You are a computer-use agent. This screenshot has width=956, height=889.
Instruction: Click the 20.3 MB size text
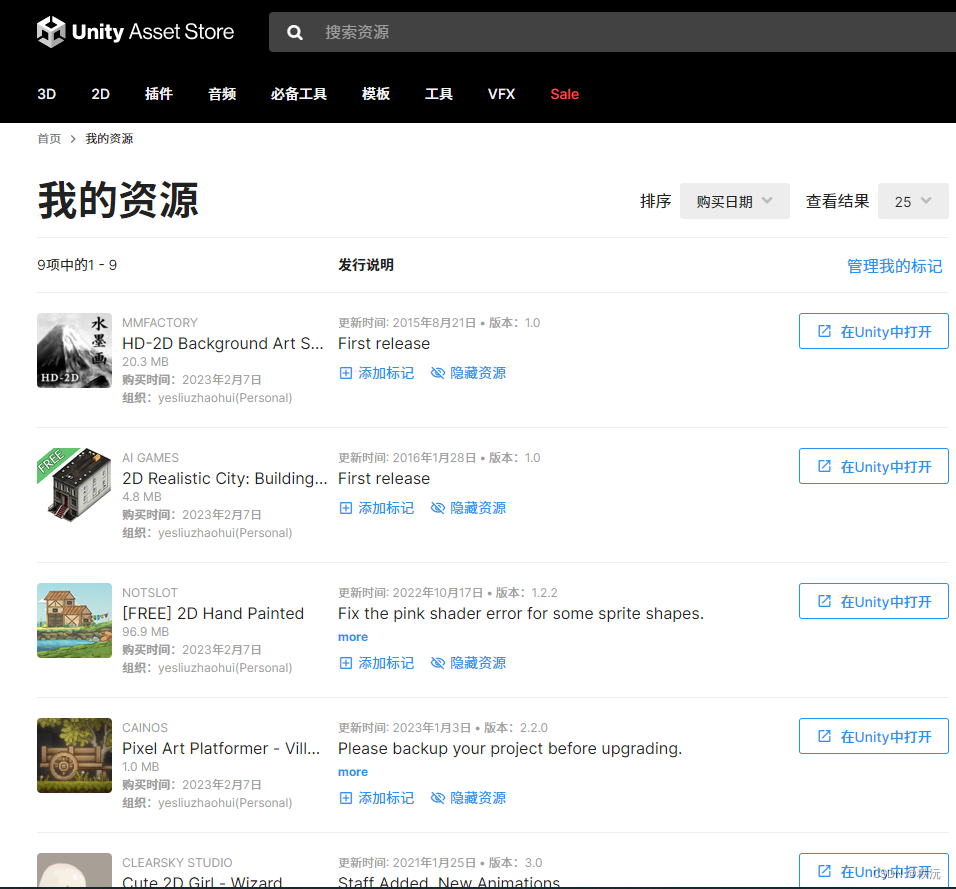click(x=145, y=362)
